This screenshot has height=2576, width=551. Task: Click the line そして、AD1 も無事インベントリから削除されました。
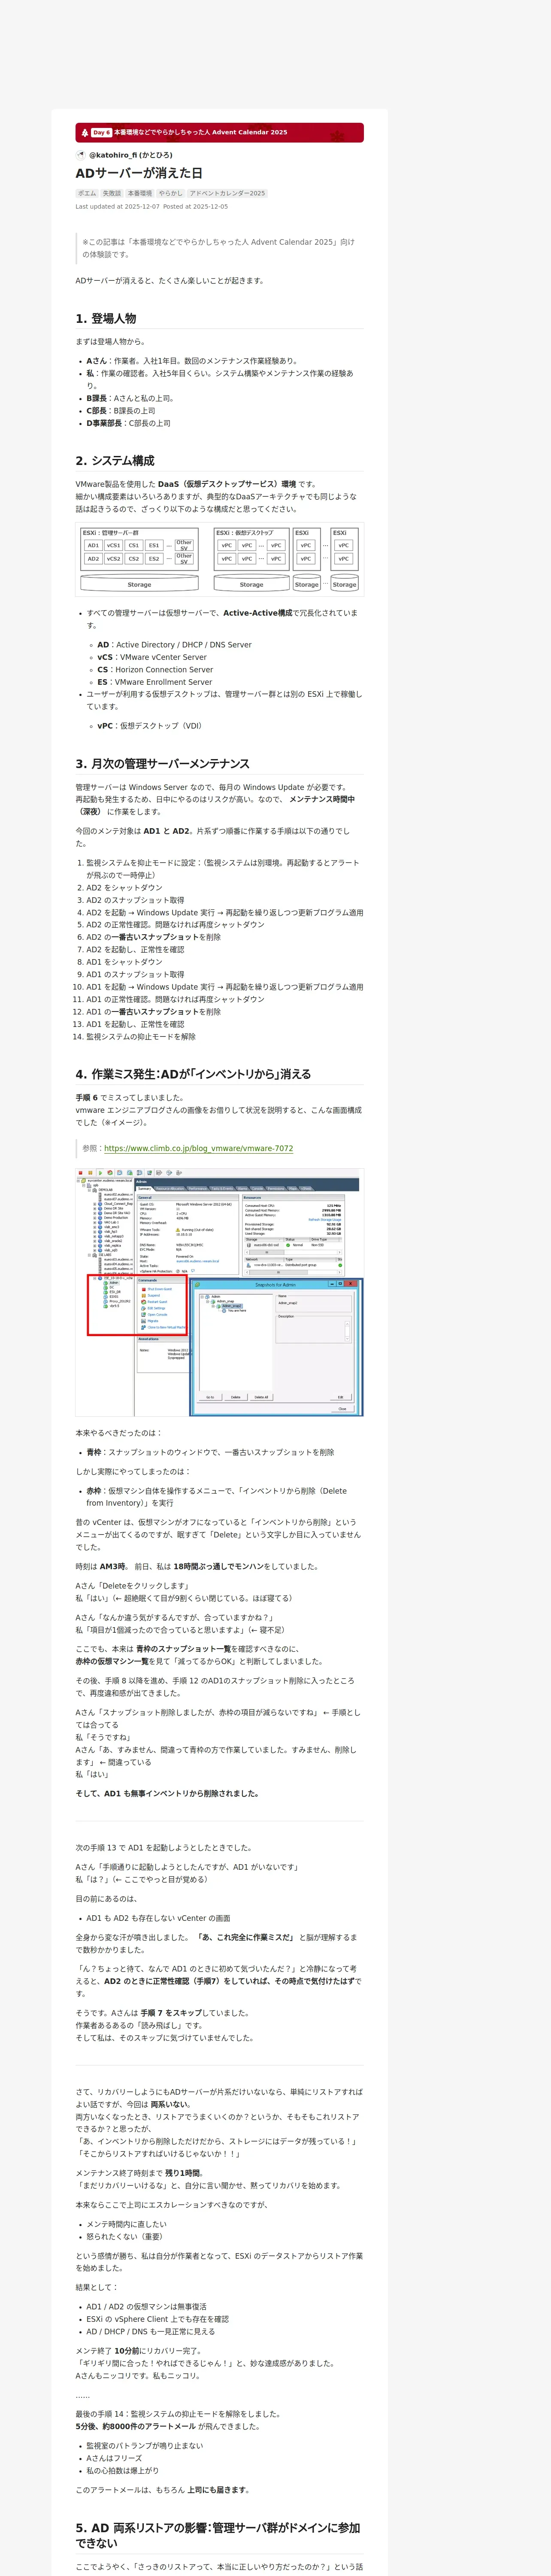point(167,1794)
